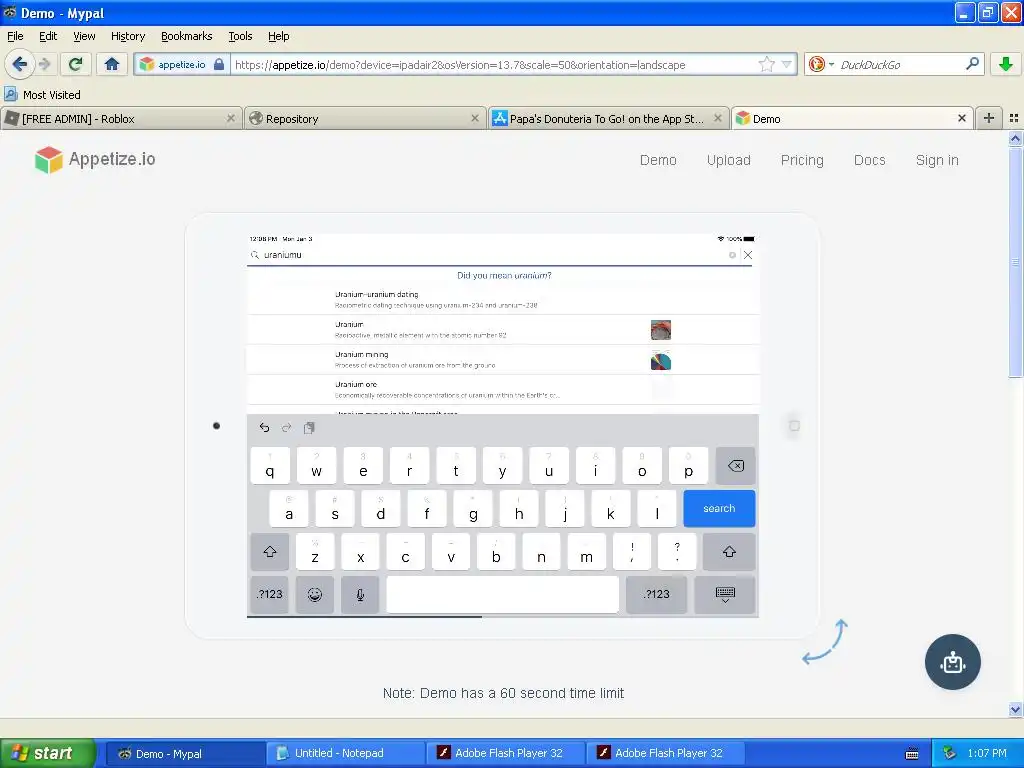The width and height of the screenshot is (1024, 768).
Task: Tap the blue search key
Action: point(718,508)
